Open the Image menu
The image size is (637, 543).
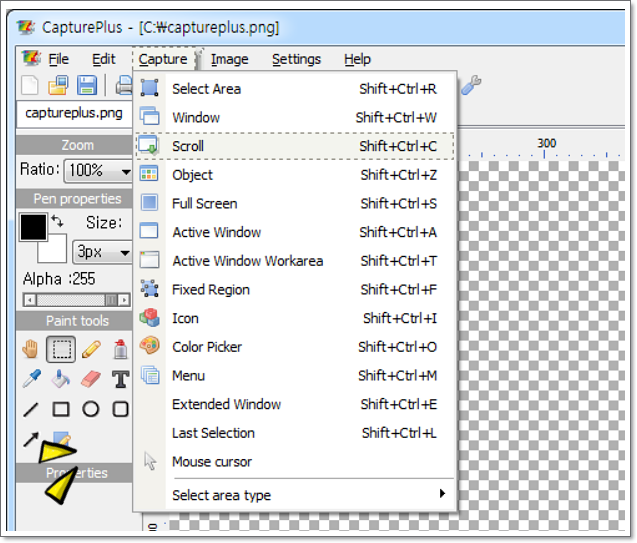click(x=230, y=59)
